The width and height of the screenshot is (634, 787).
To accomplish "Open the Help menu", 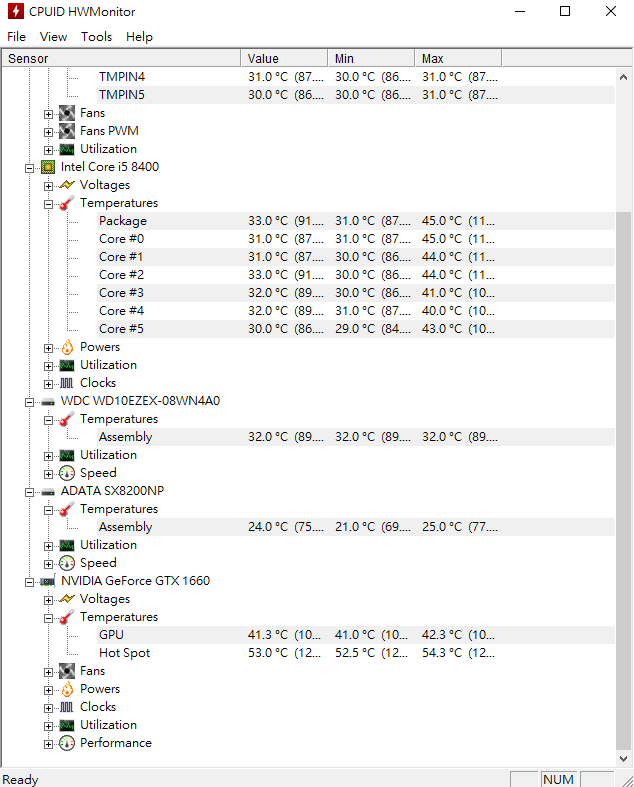I will click(139, 37).
